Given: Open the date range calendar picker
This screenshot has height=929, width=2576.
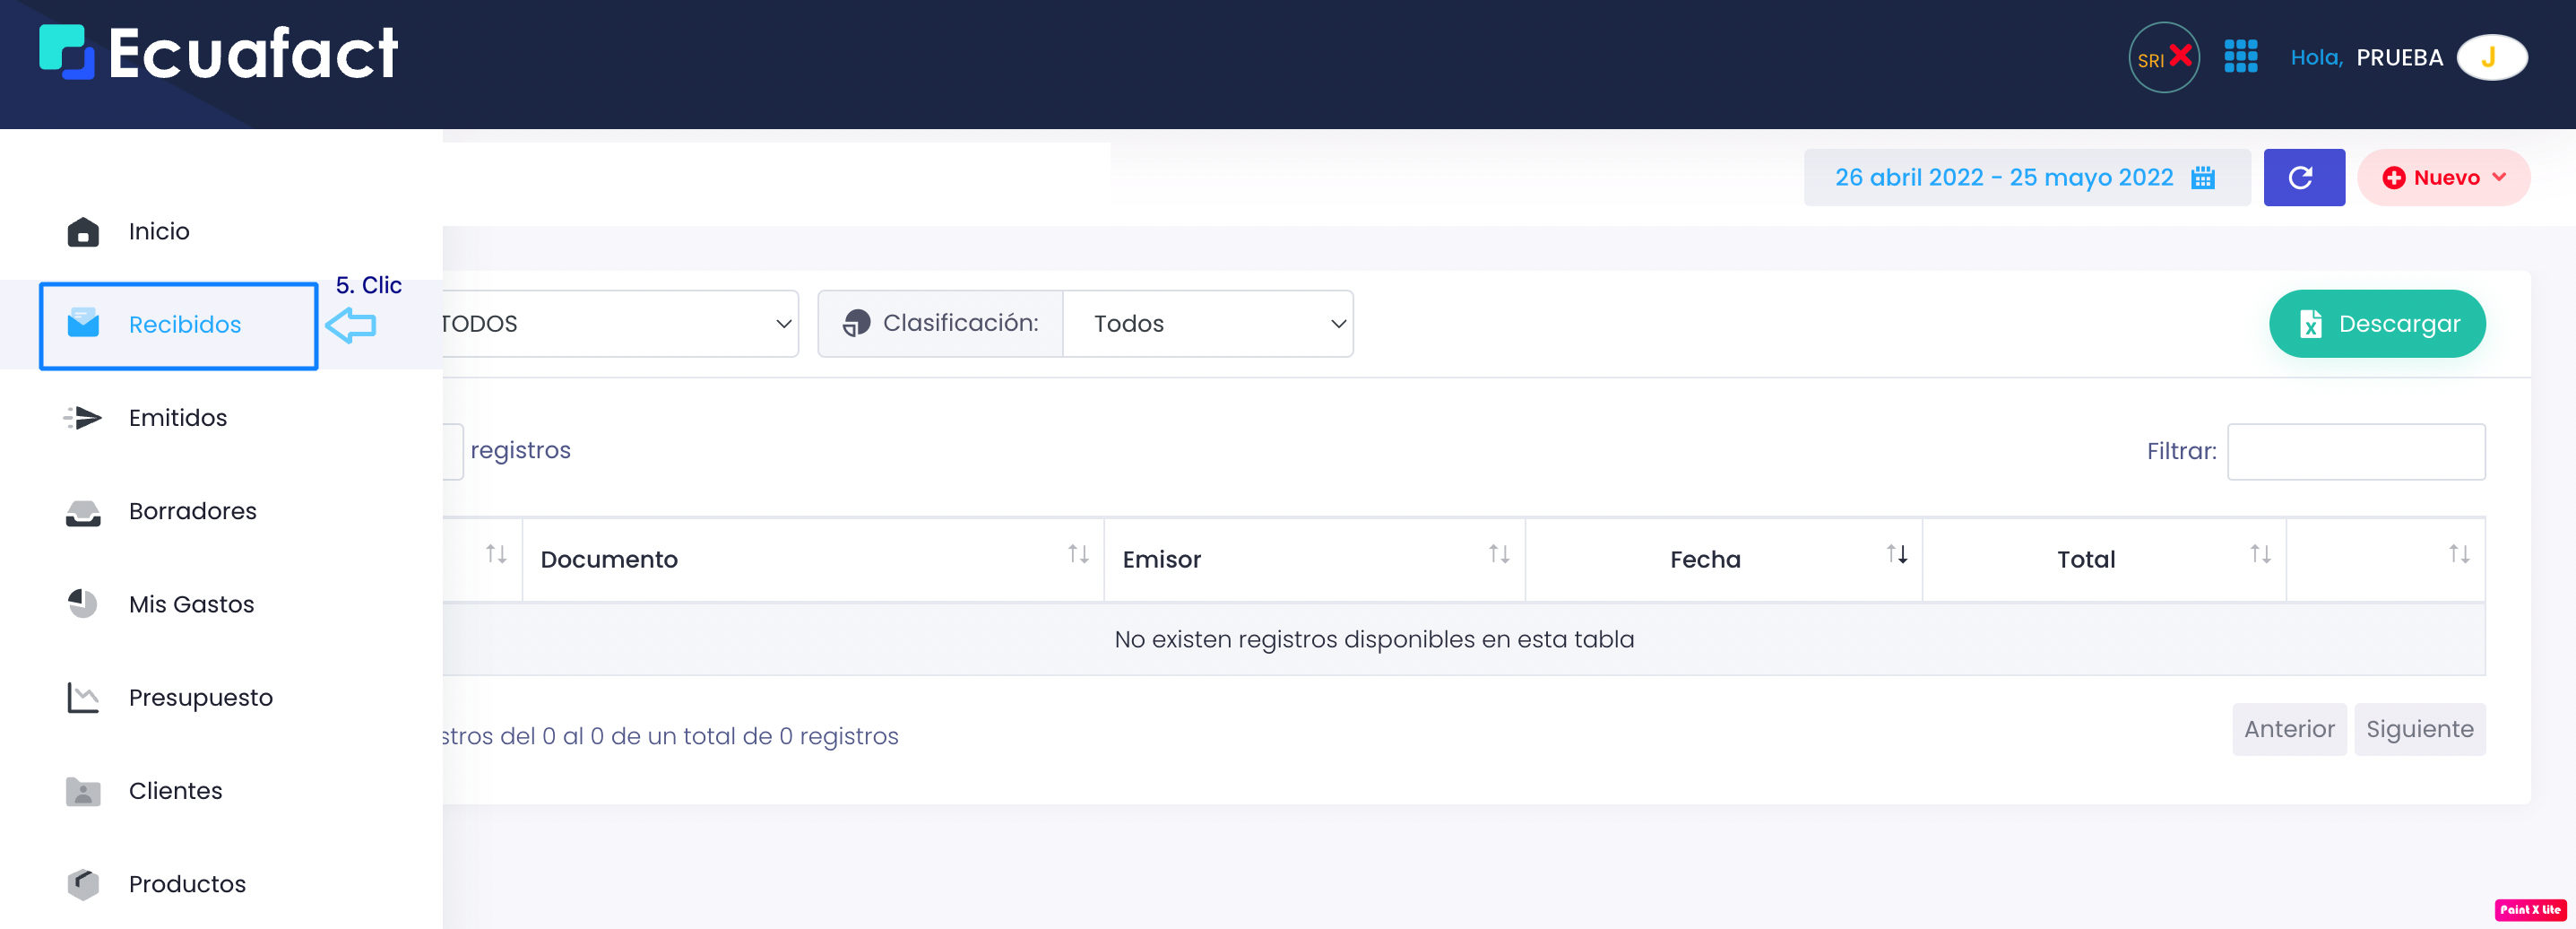Looking at the screenshot, I should tap(2202, 177).
